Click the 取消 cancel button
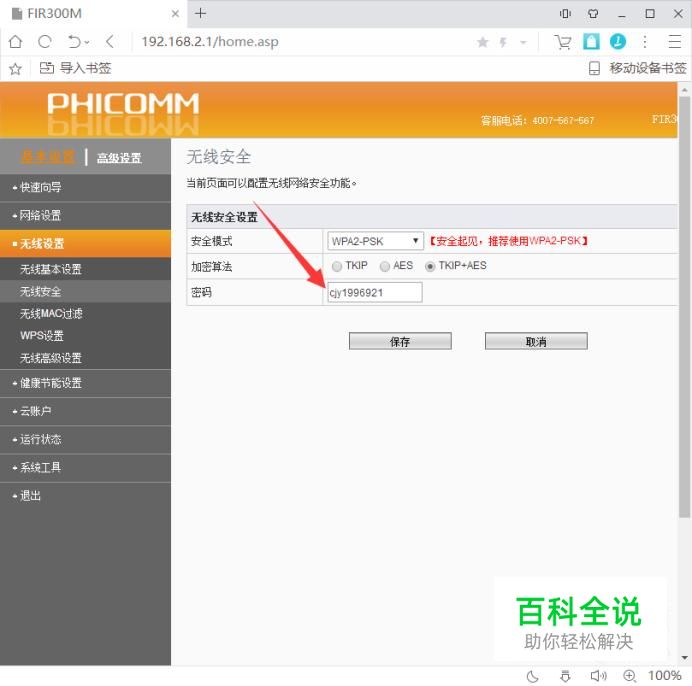Viewport: 692px width, 686px height. click(x=536, y=341)
